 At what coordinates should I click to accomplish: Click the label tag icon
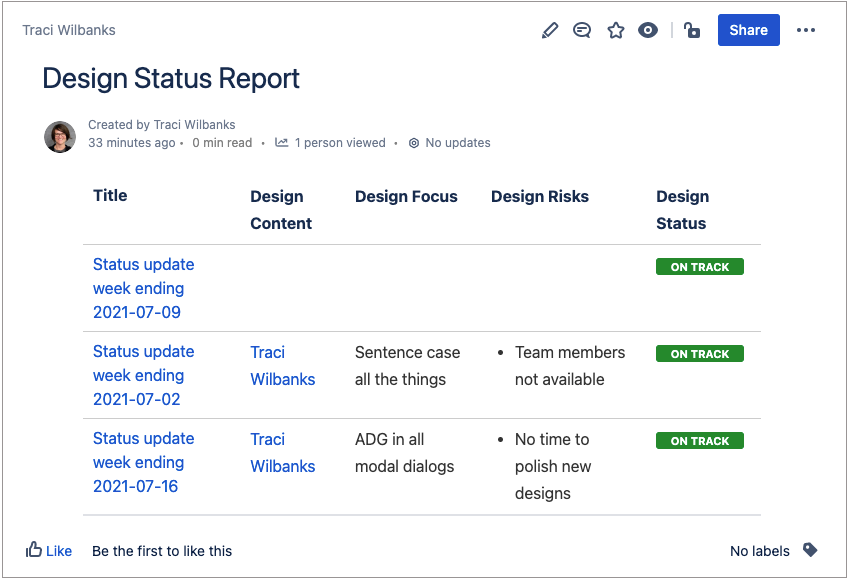tap(810, 550)
